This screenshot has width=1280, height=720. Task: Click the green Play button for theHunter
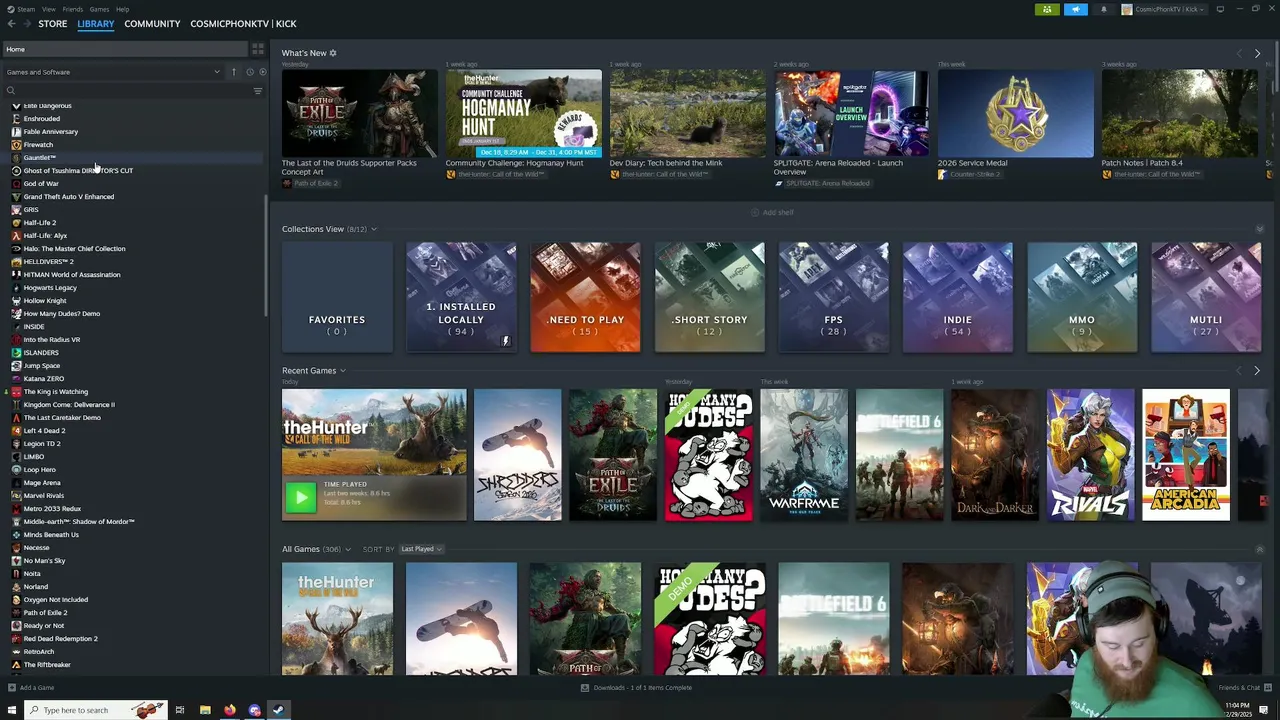300,497
